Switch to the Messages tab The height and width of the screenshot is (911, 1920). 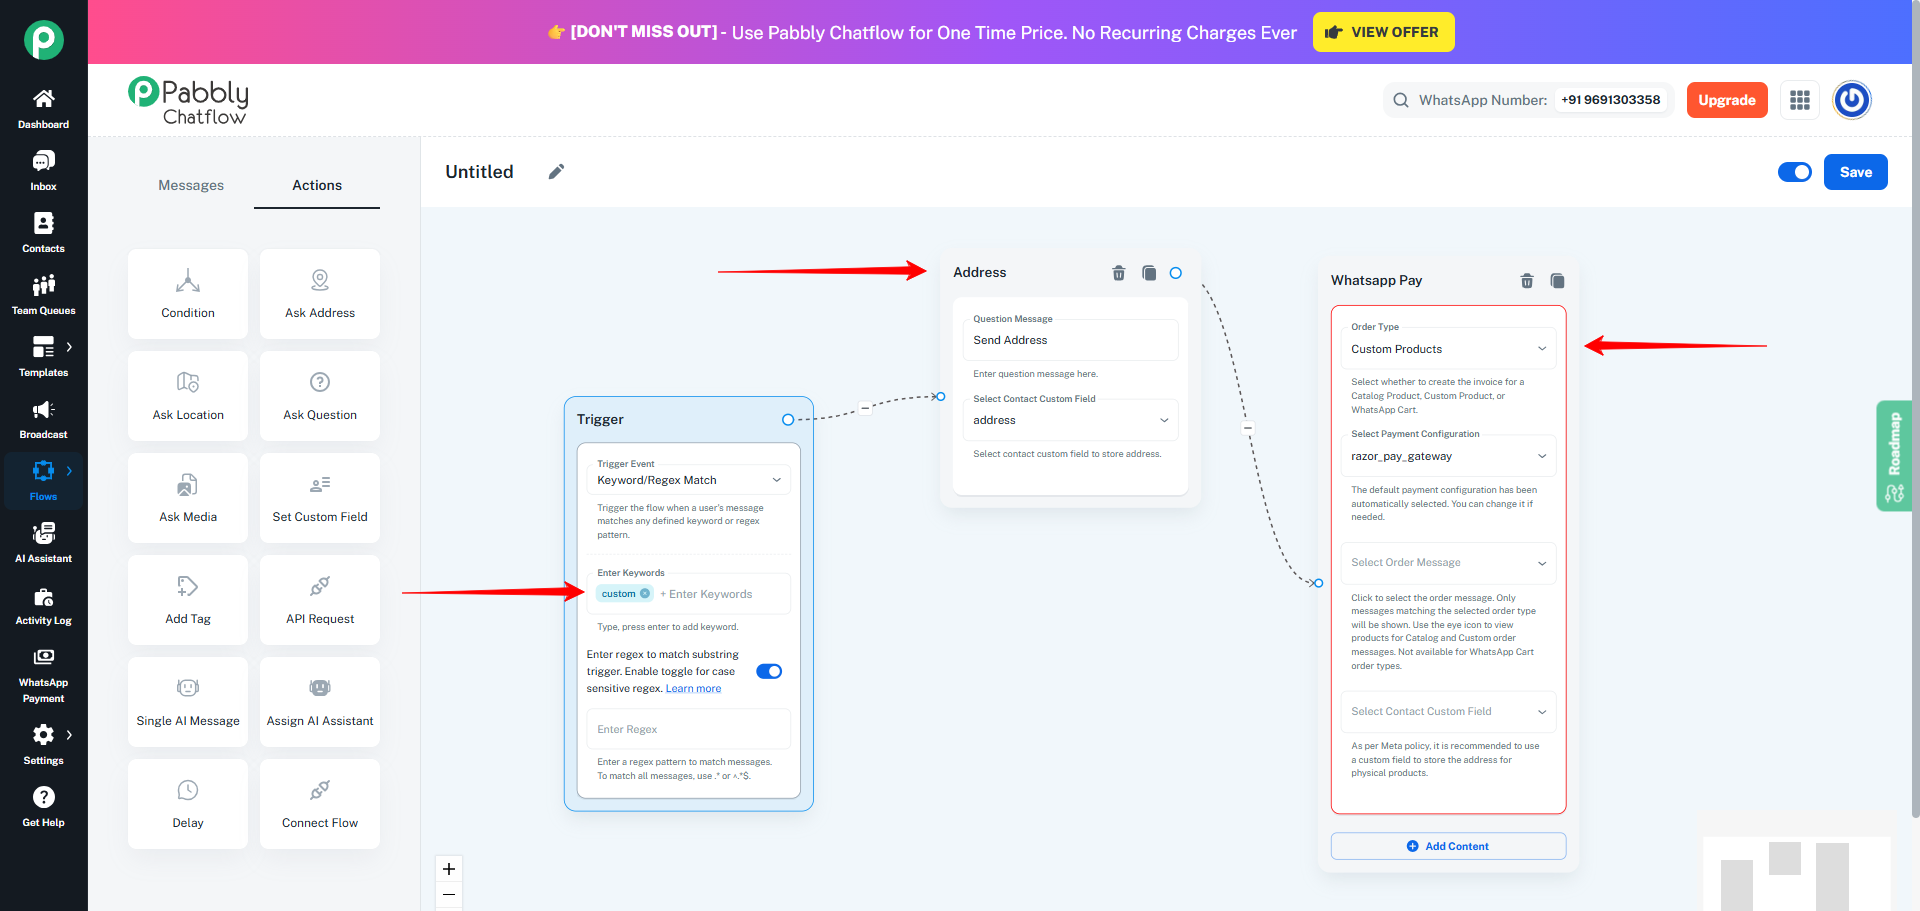click(191, 185)
